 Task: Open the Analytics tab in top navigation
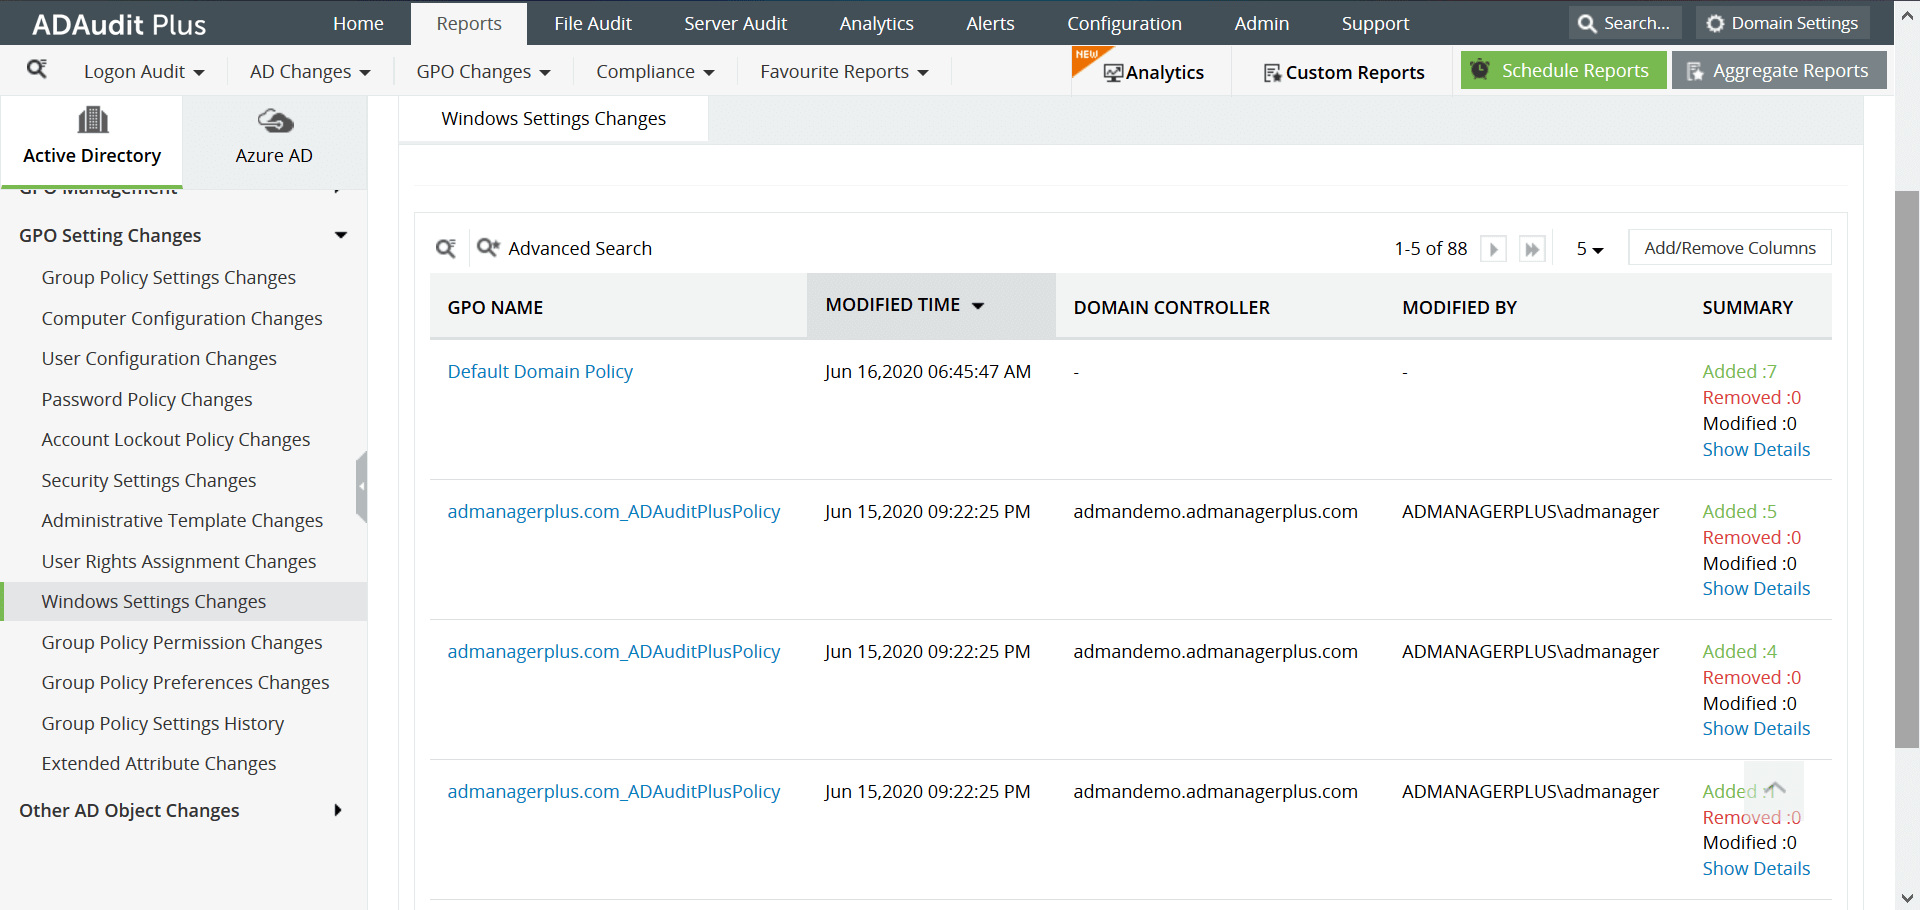coord(877,23)
